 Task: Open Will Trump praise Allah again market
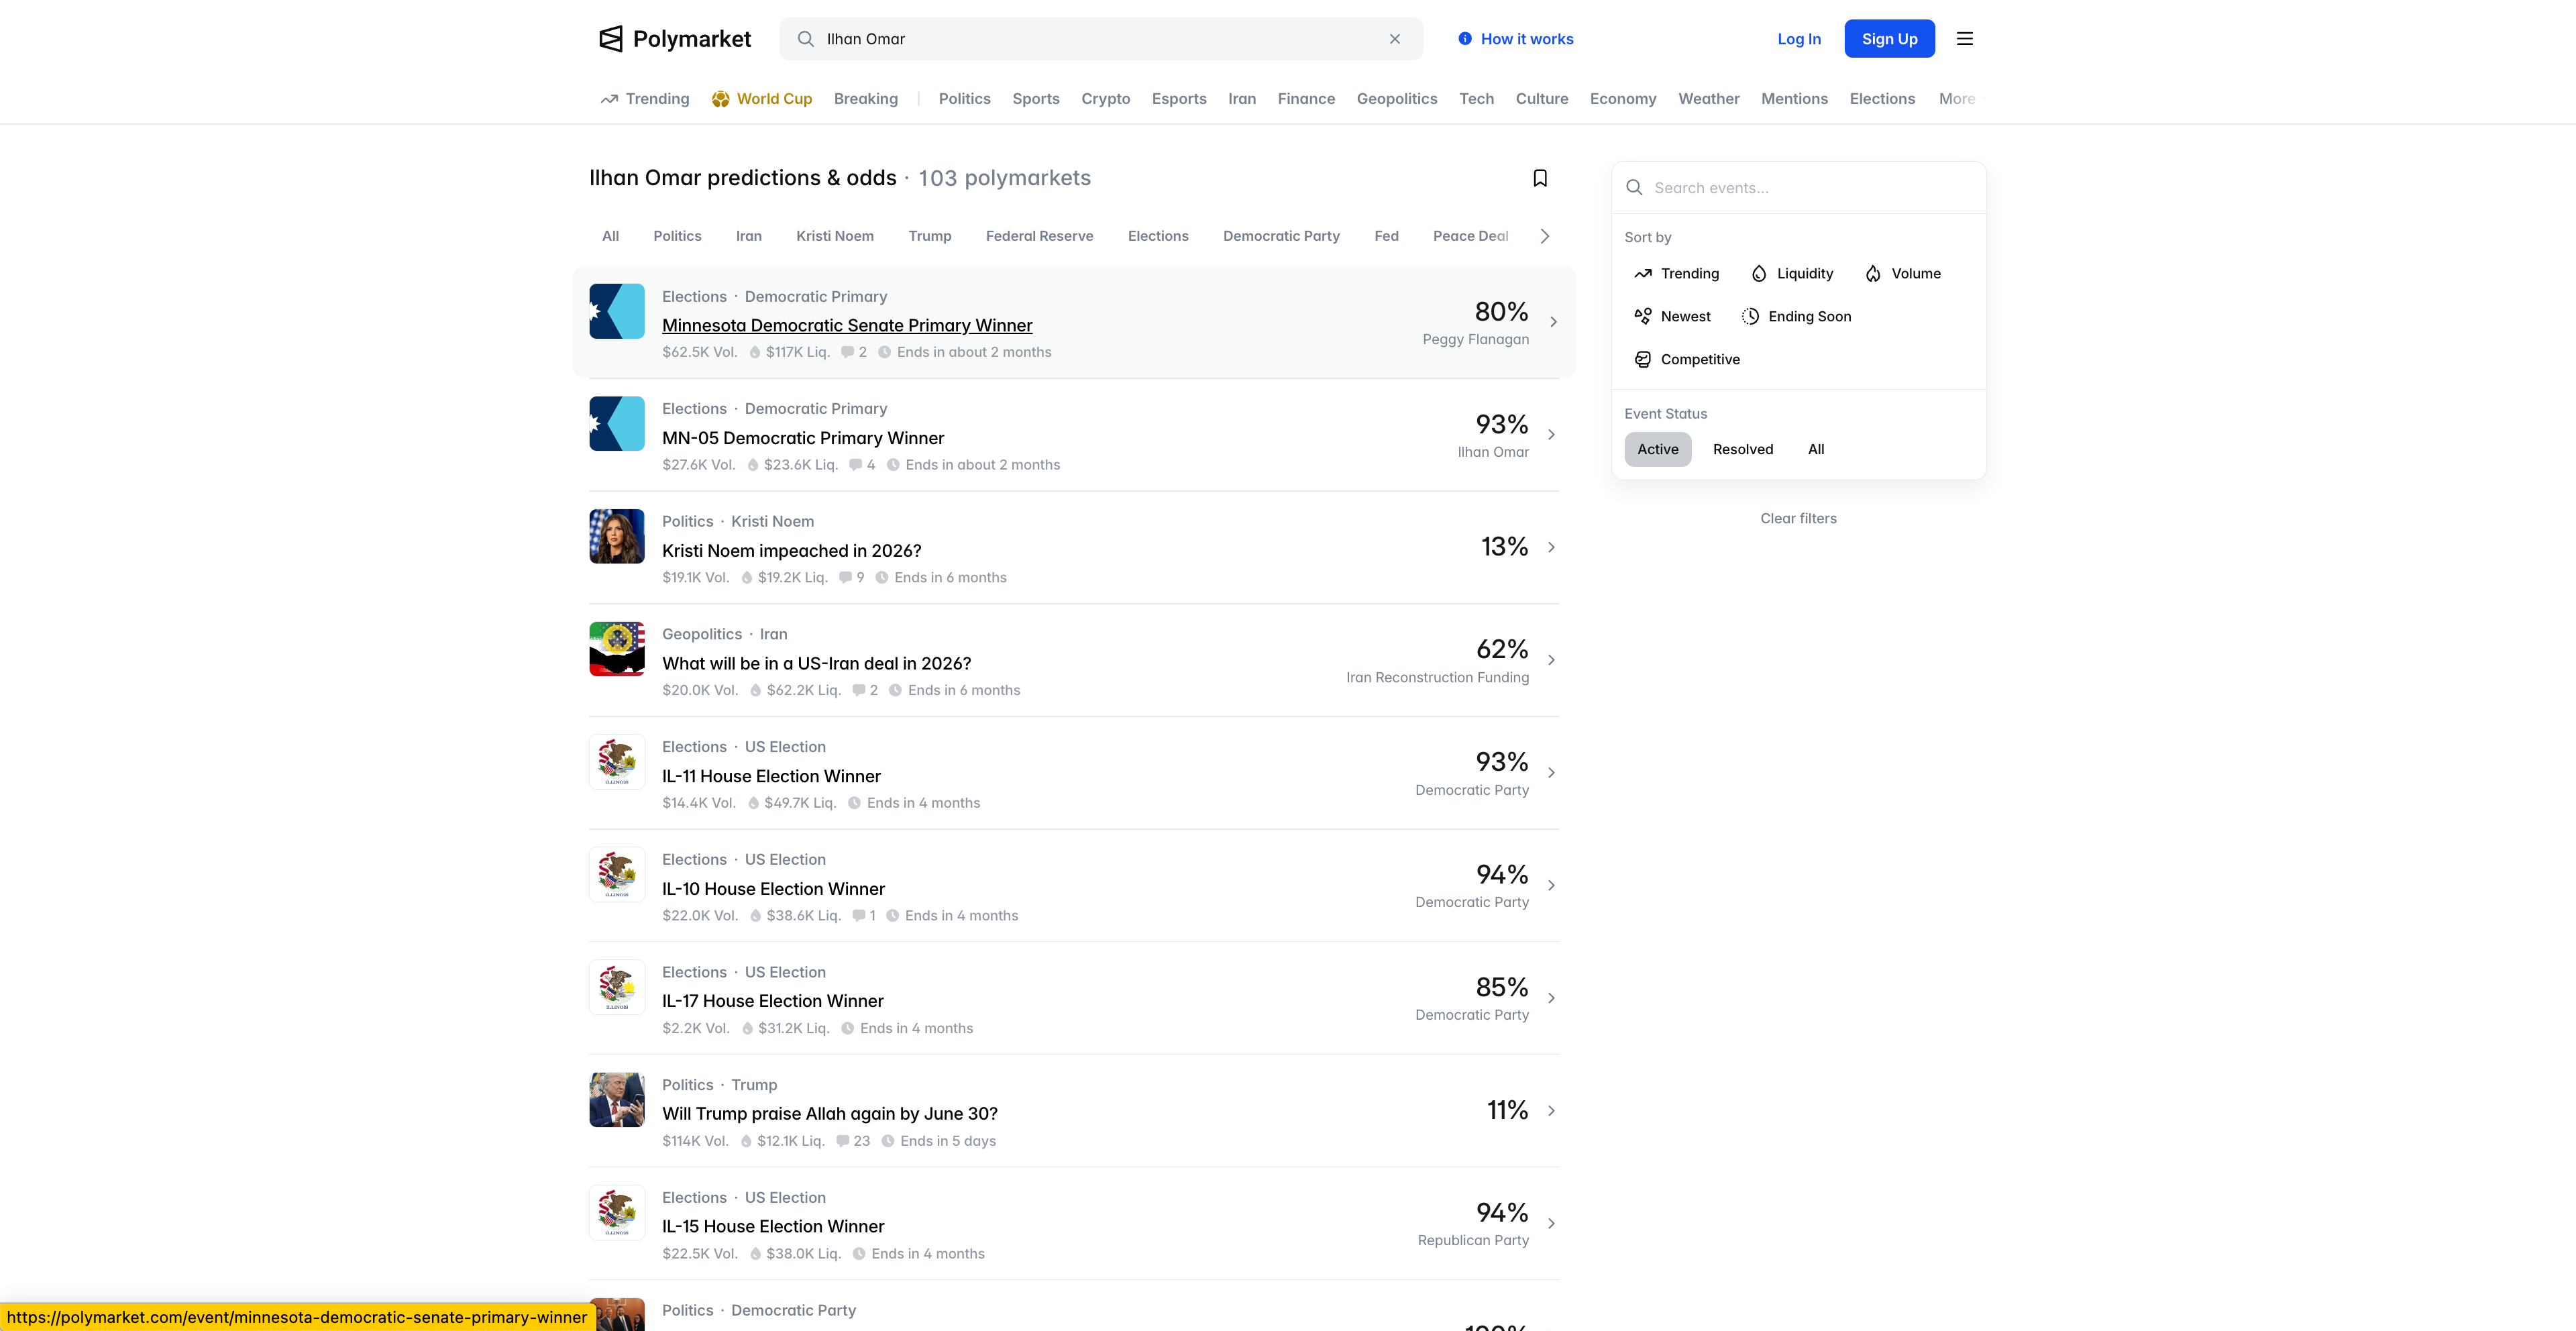coord(830,1114)
